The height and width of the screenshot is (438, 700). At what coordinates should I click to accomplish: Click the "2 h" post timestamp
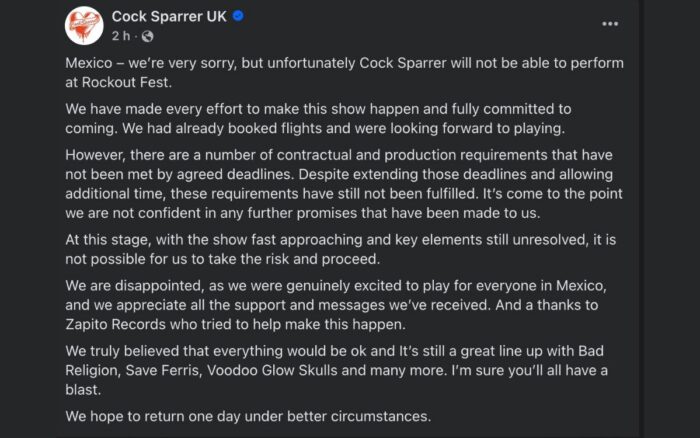coord(121,36)
